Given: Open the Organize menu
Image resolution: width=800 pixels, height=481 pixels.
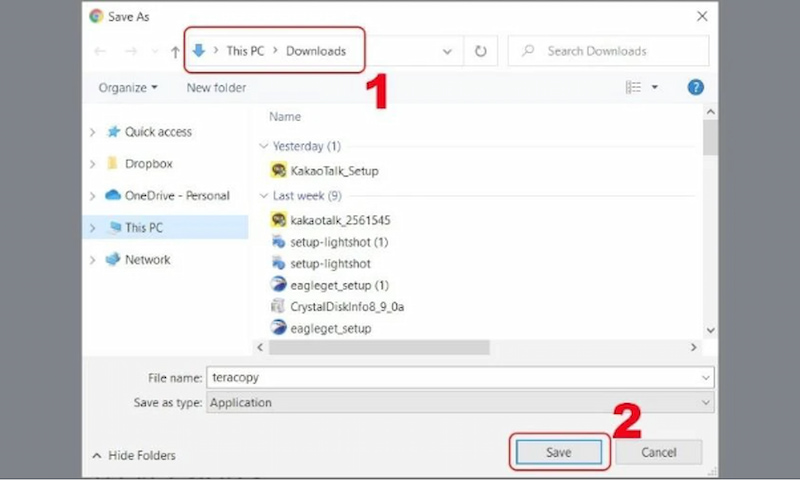Looking at the screenshot, I should click(x=128, y=88).
